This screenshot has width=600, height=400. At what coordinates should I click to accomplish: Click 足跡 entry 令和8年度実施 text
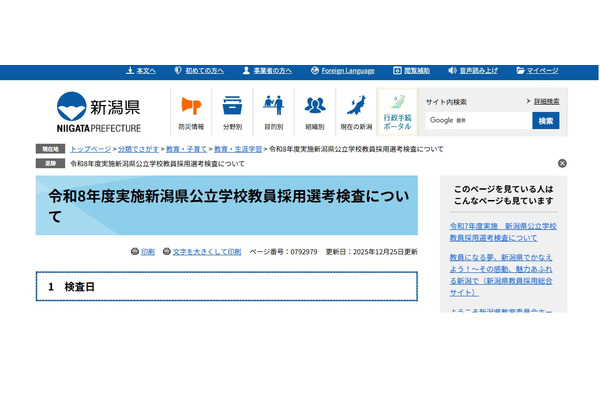(x=157, y=164)
